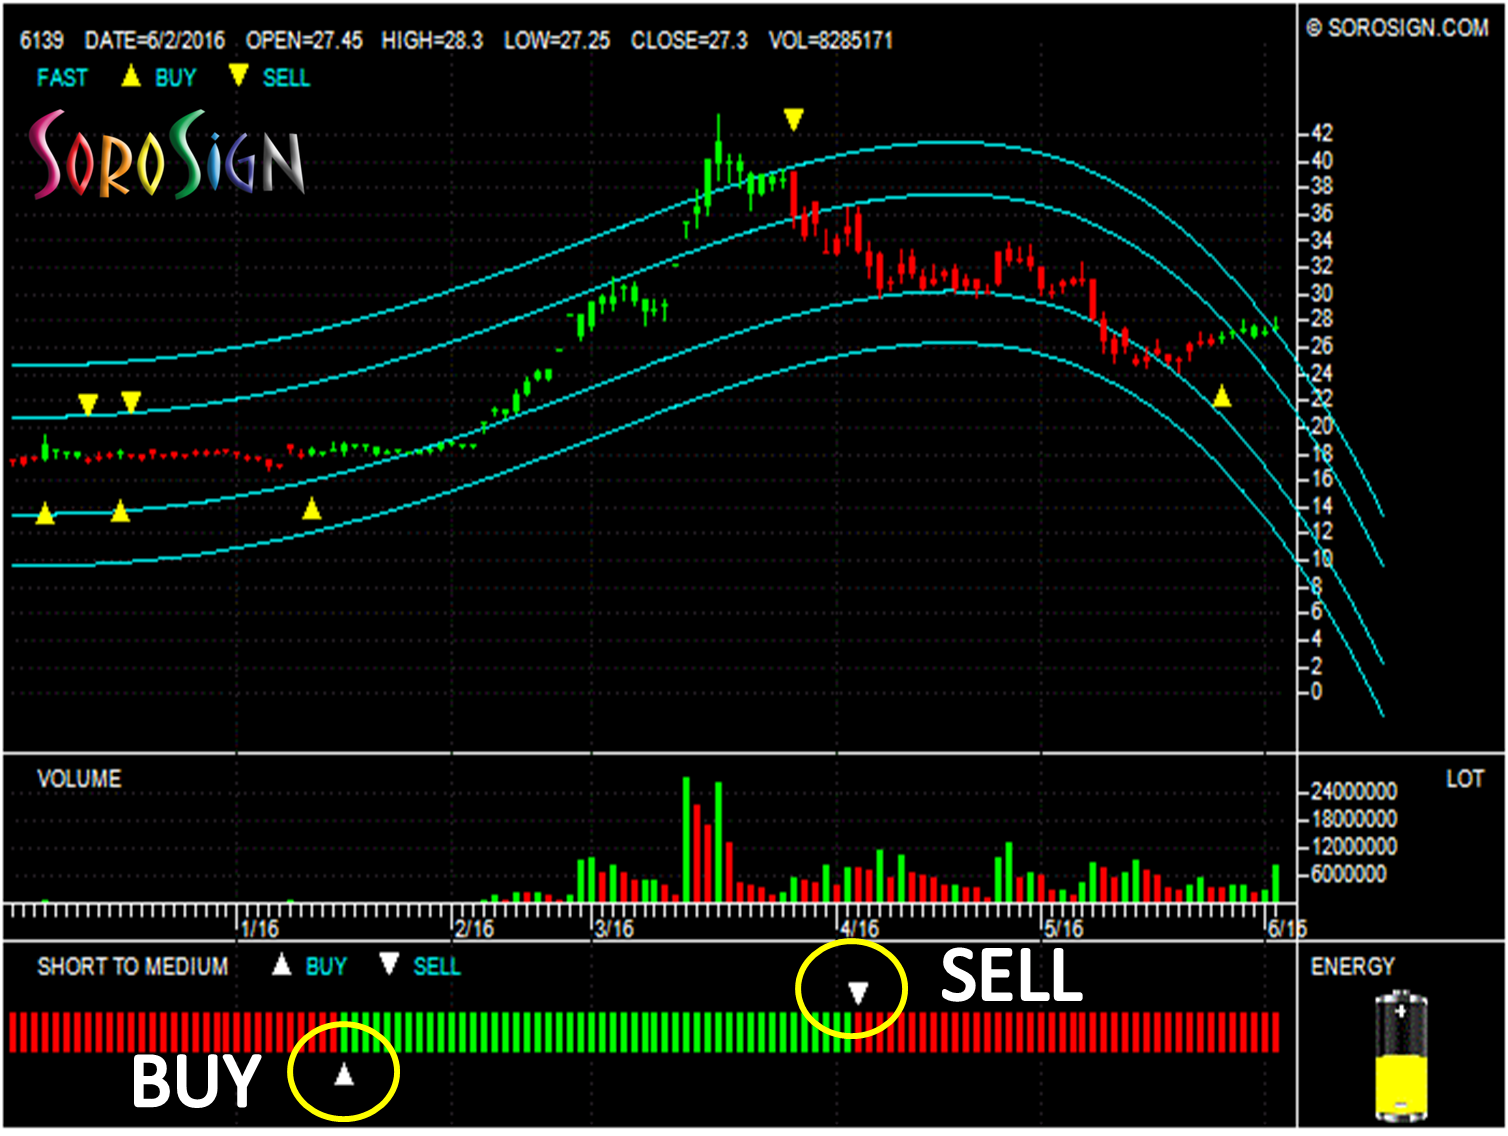Viewport: 1508px width, 1136px height.
Task: Click the 12000000 volume axis label
Action: 1353,847
